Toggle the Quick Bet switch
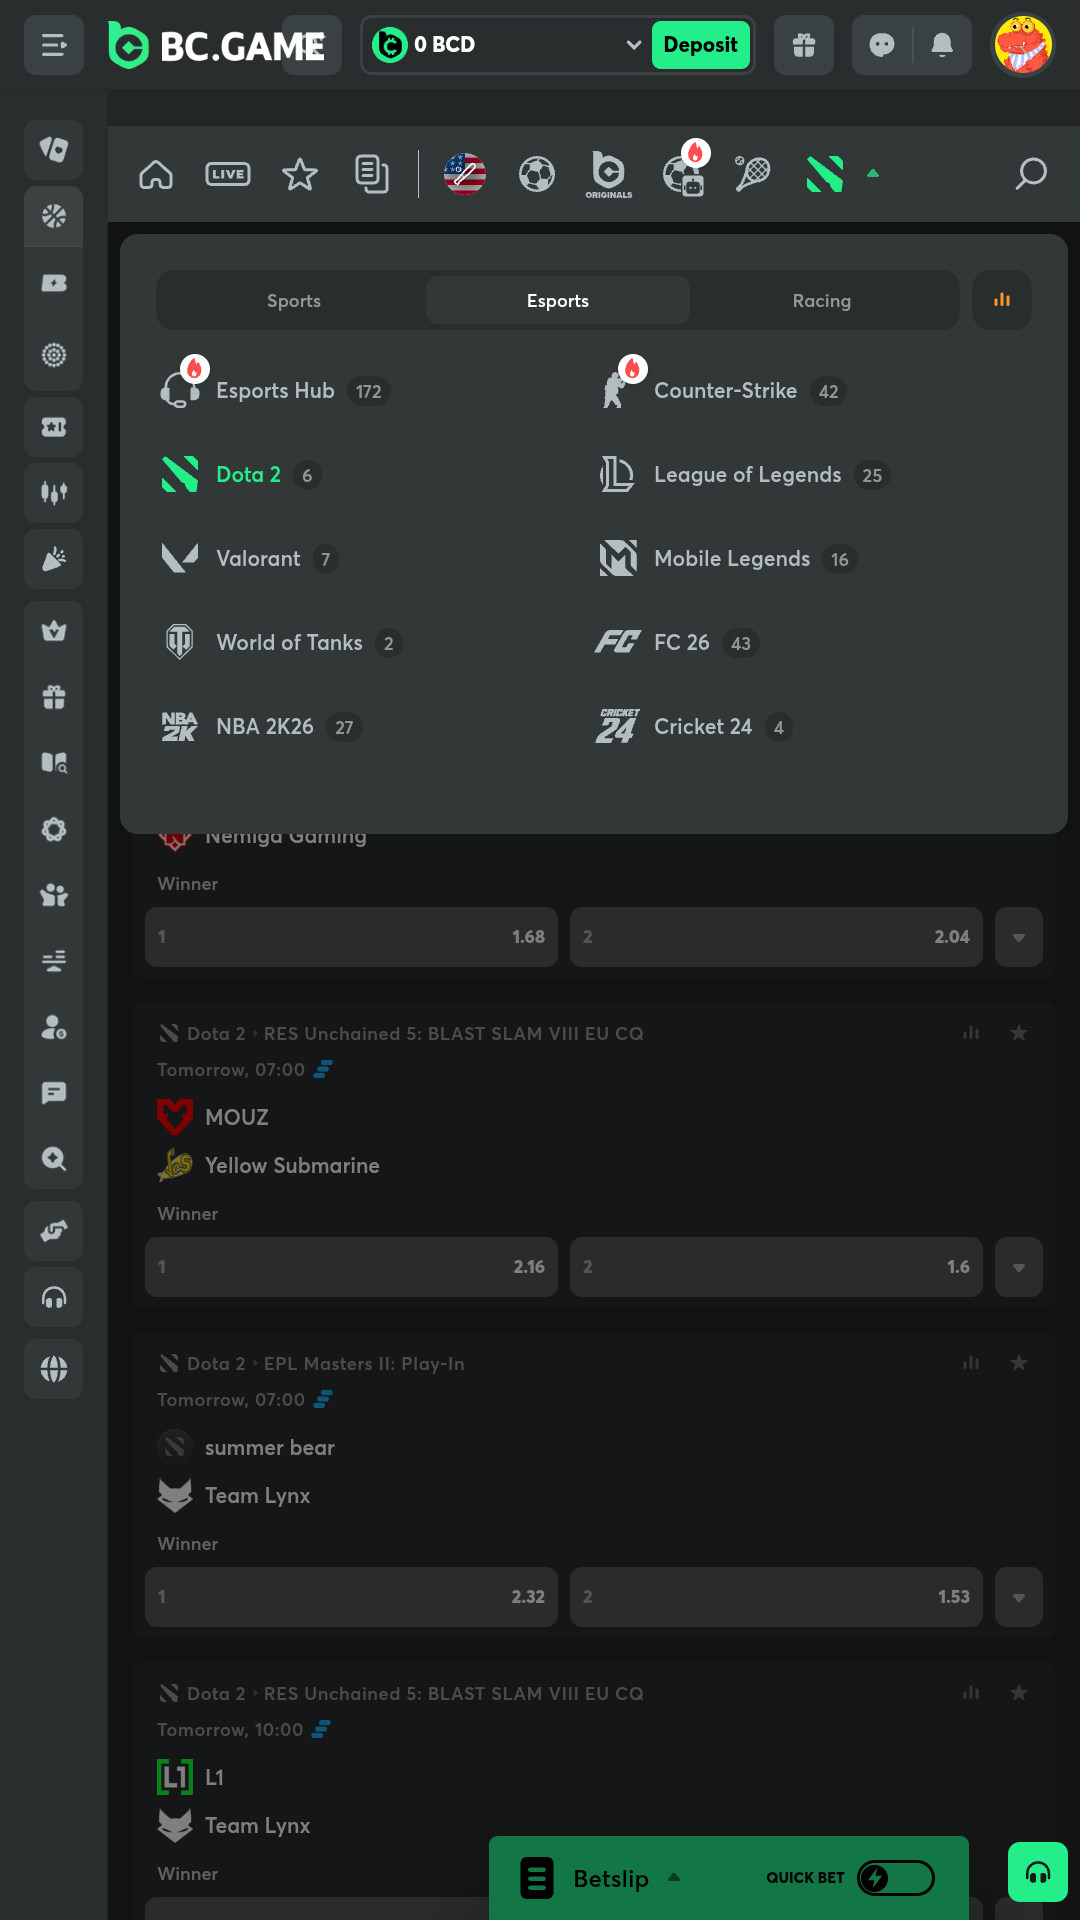Viewport: 1080px width, 1920px height. coord(896,1878)
